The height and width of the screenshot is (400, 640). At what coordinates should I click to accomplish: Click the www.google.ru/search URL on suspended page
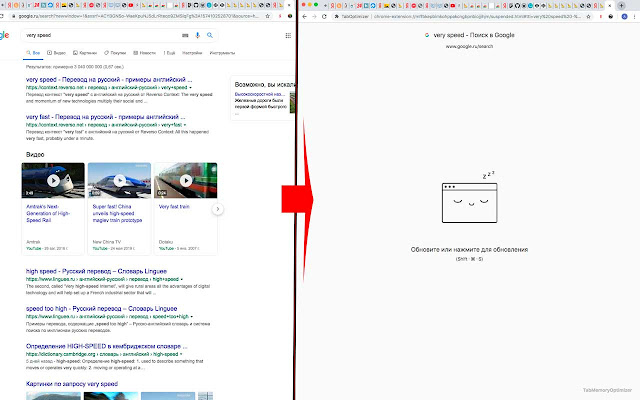[x=469, y=47]
